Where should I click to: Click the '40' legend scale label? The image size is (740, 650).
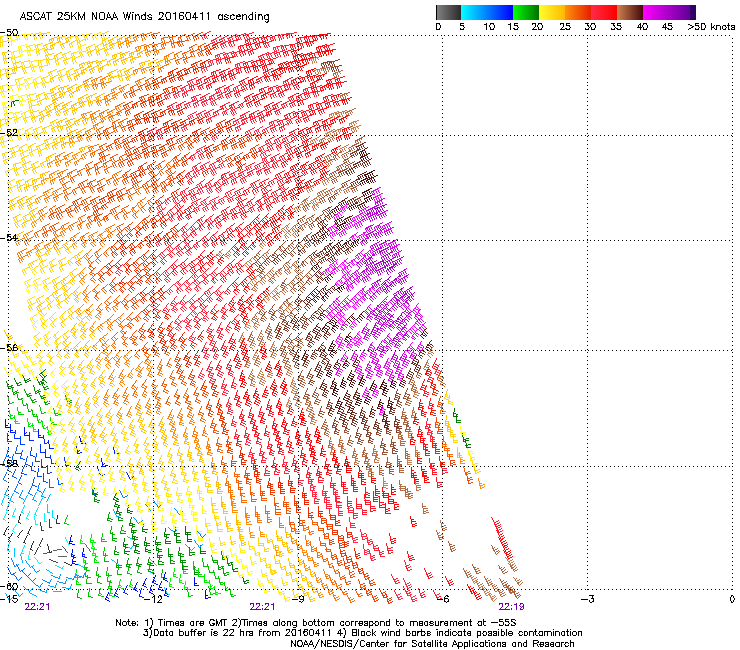(642, 26)
